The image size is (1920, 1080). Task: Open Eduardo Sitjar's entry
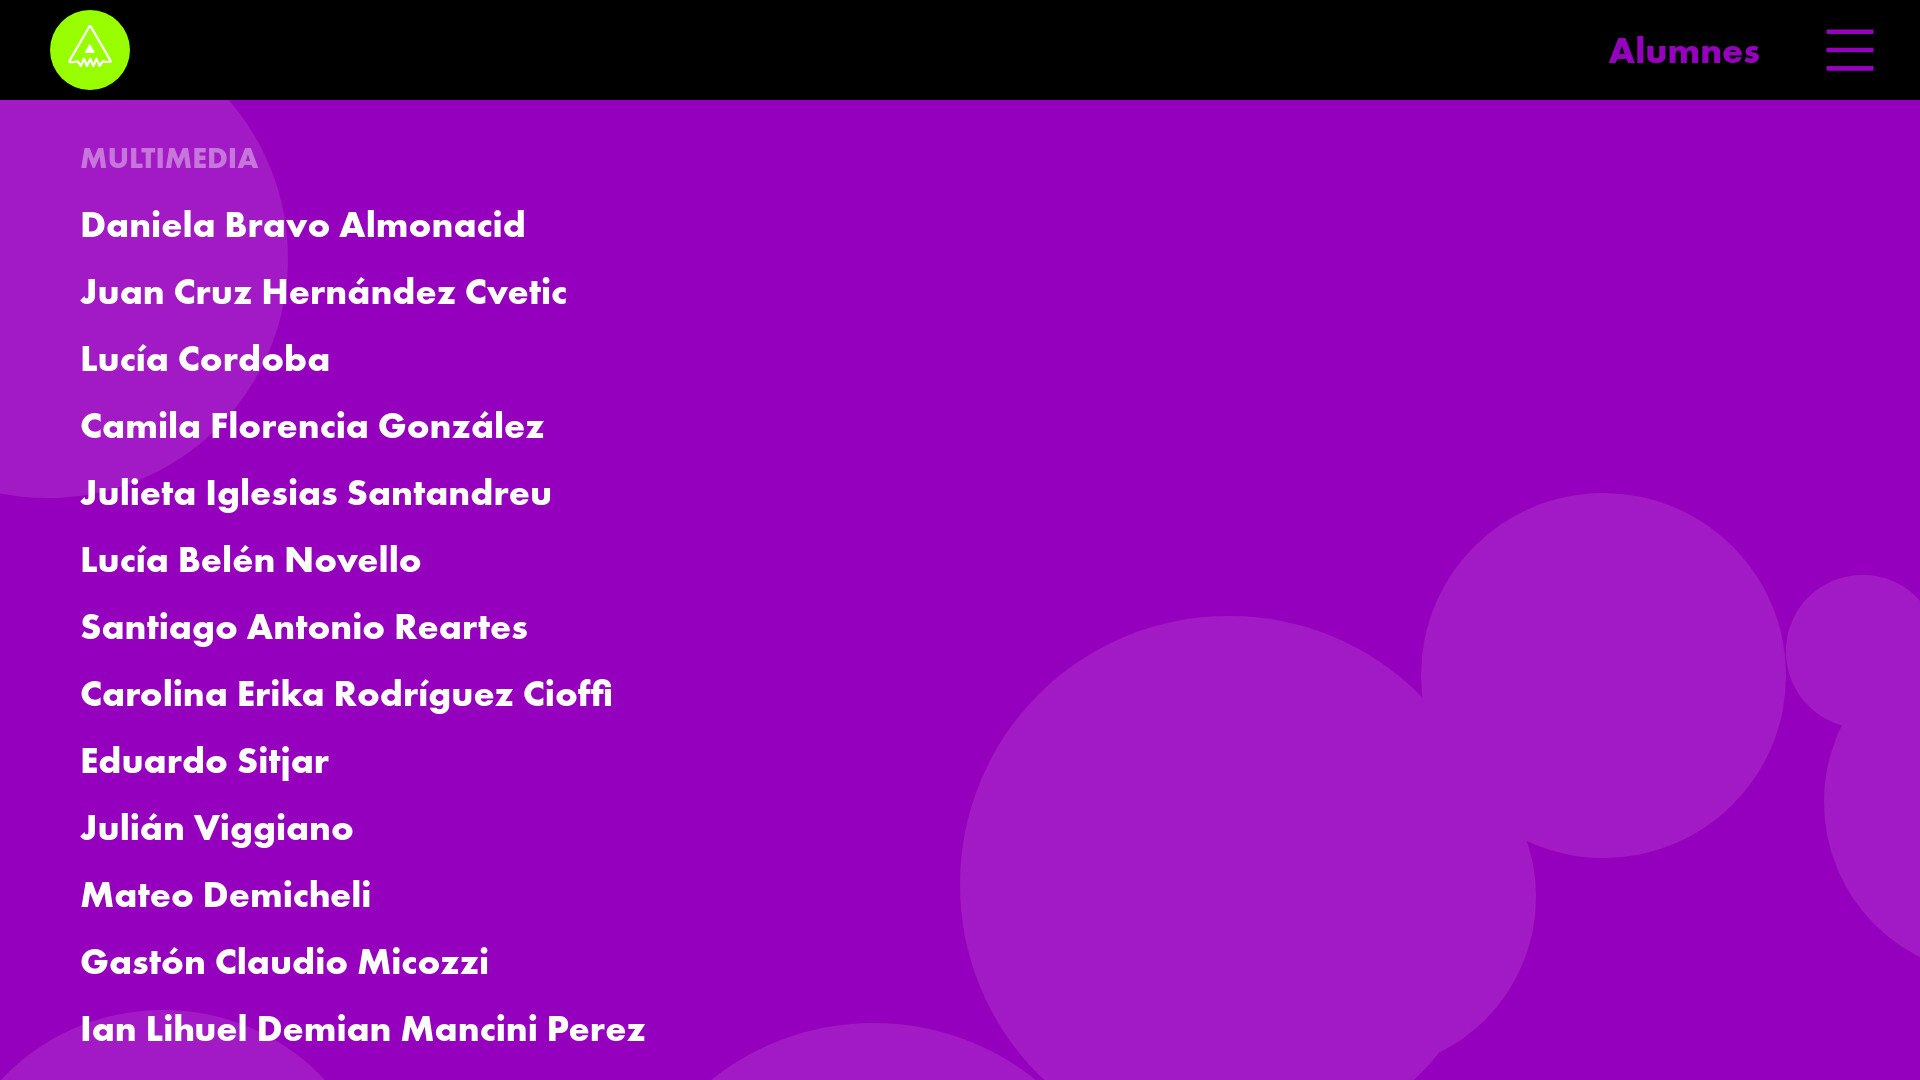(205, 761)
